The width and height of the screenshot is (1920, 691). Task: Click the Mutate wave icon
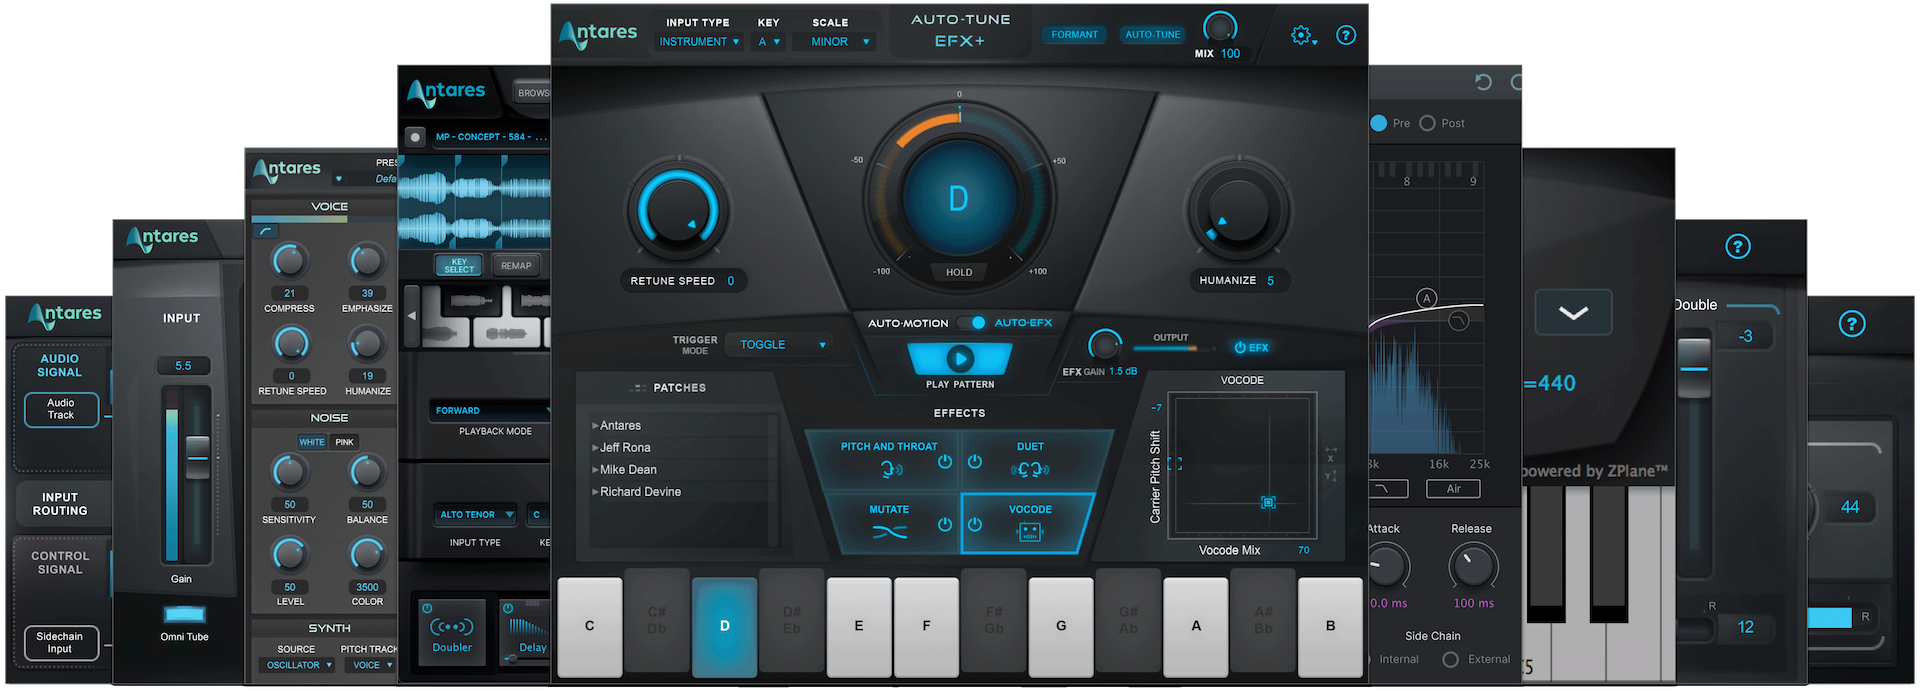coord(889,532)
